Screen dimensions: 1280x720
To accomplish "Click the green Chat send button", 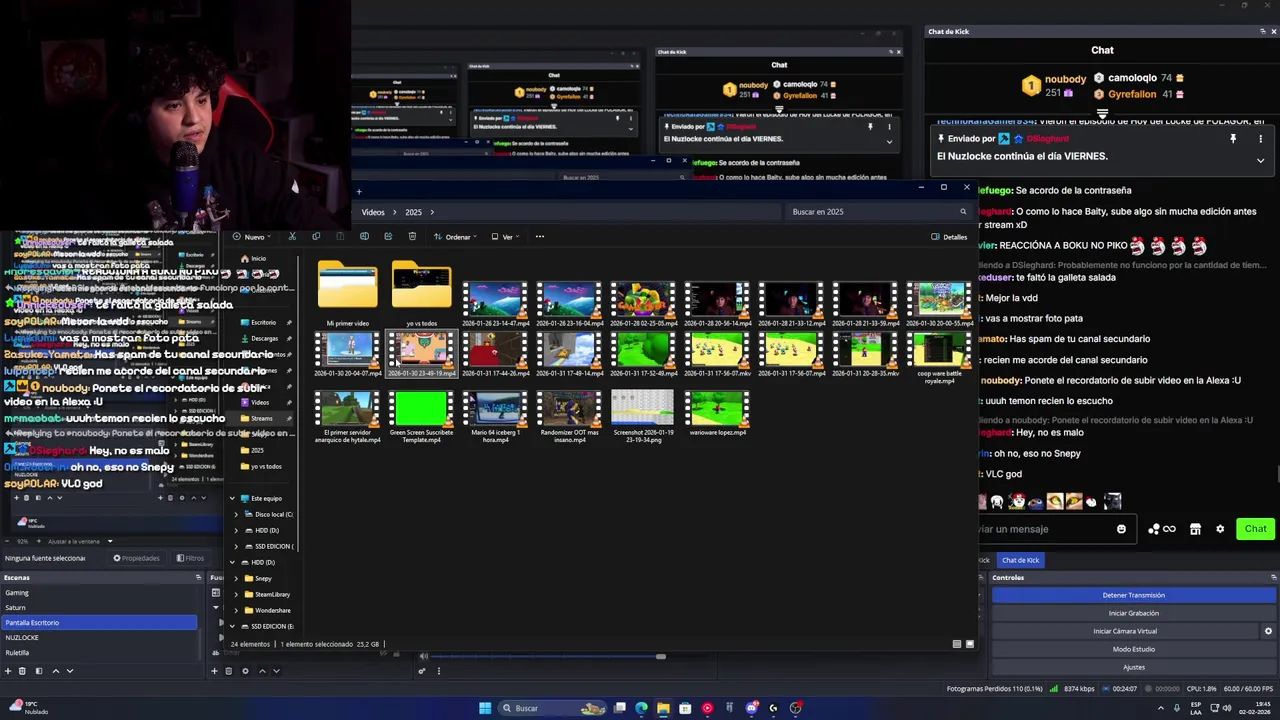I will tap(1255, 529).
